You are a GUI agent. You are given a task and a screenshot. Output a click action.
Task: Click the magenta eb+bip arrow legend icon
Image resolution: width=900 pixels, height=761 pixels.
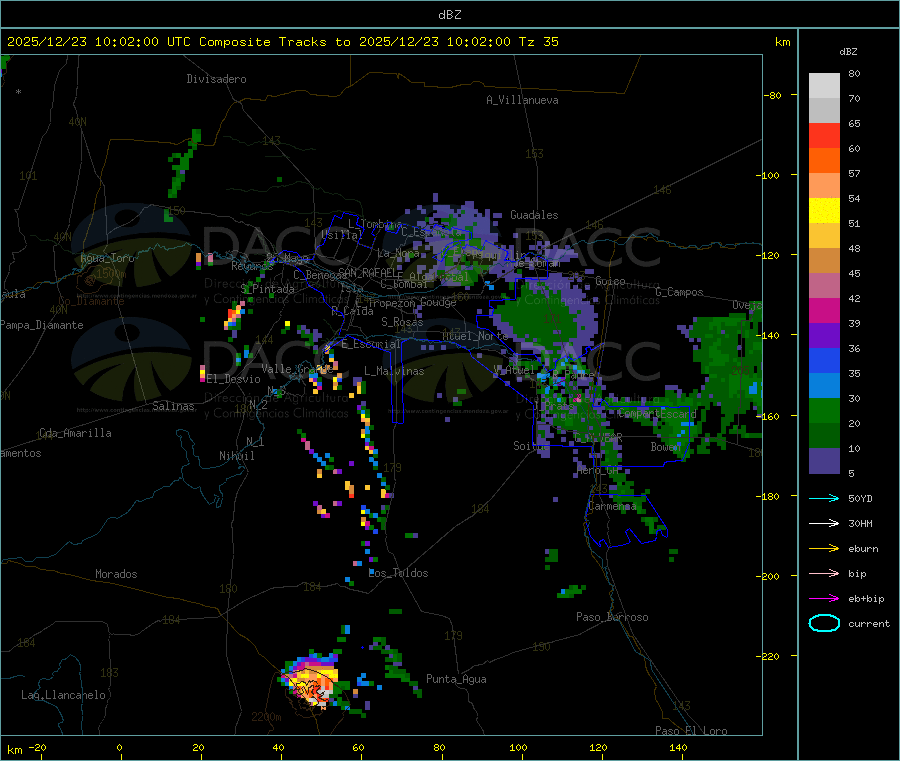(824, 598)
